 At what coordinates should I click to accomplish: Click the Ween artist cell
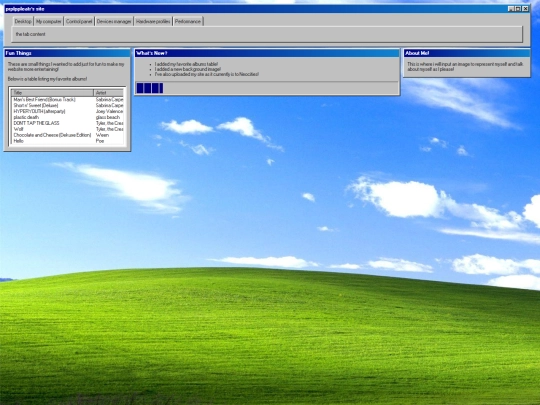coord(109,135)
